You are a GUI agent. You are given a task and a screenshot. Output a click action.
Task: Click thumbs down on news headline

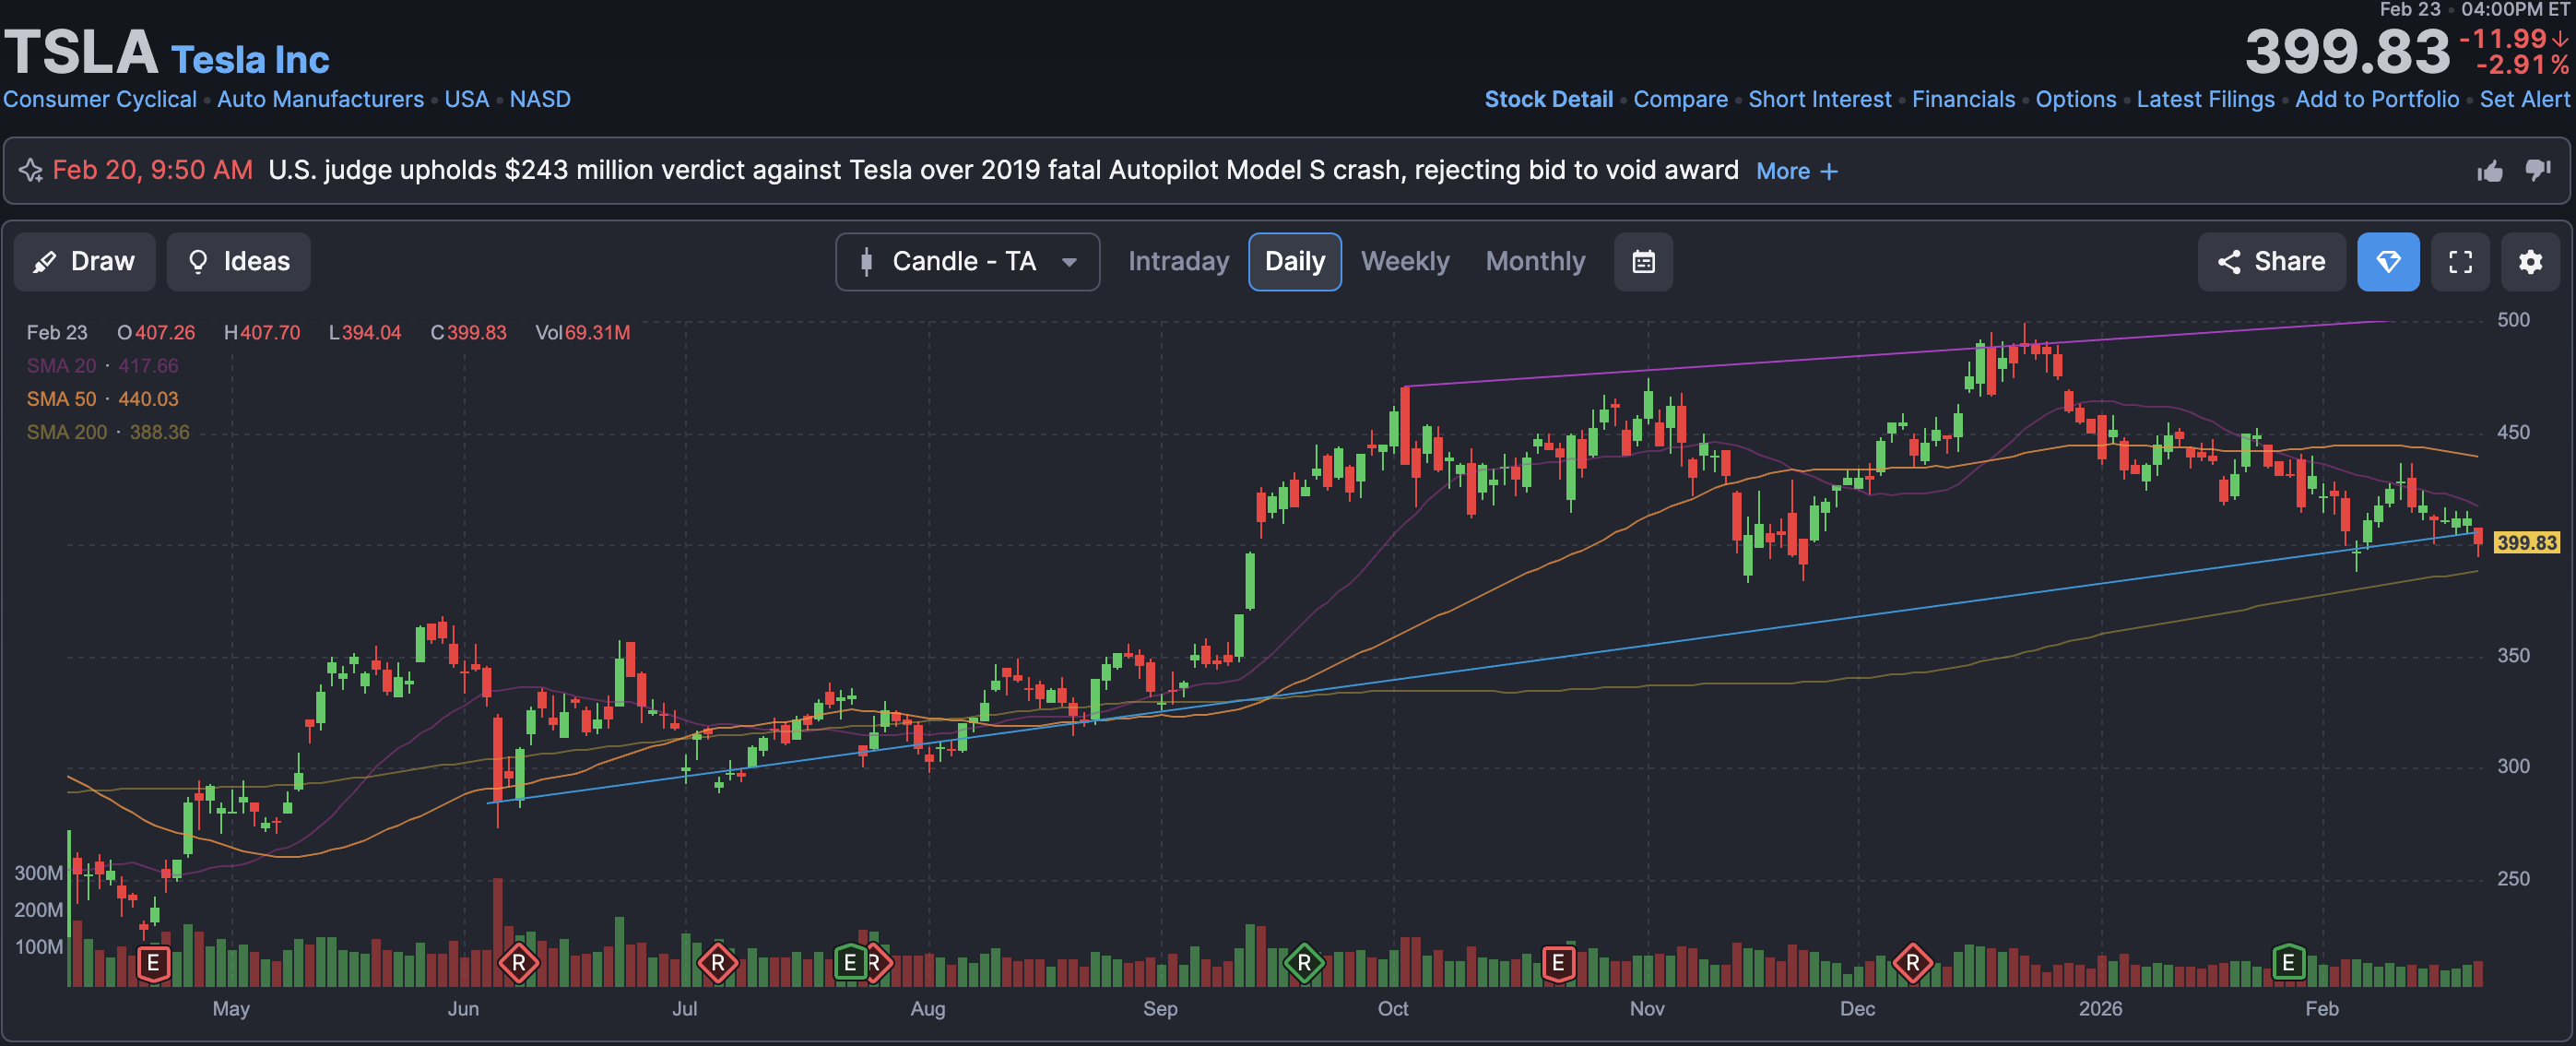(2538, 171)
